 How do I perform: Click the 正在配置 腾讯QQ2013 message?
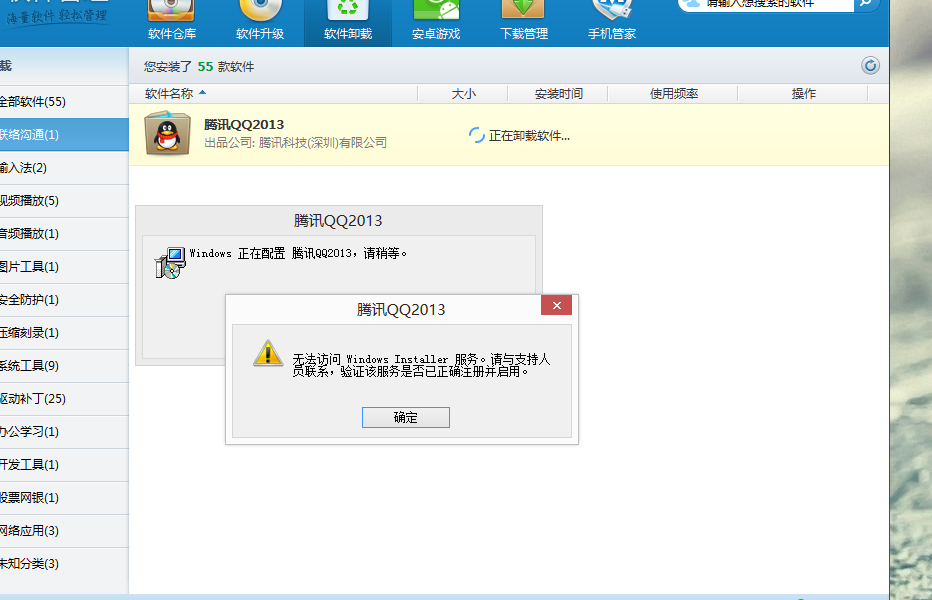click(x=298, y=253)
